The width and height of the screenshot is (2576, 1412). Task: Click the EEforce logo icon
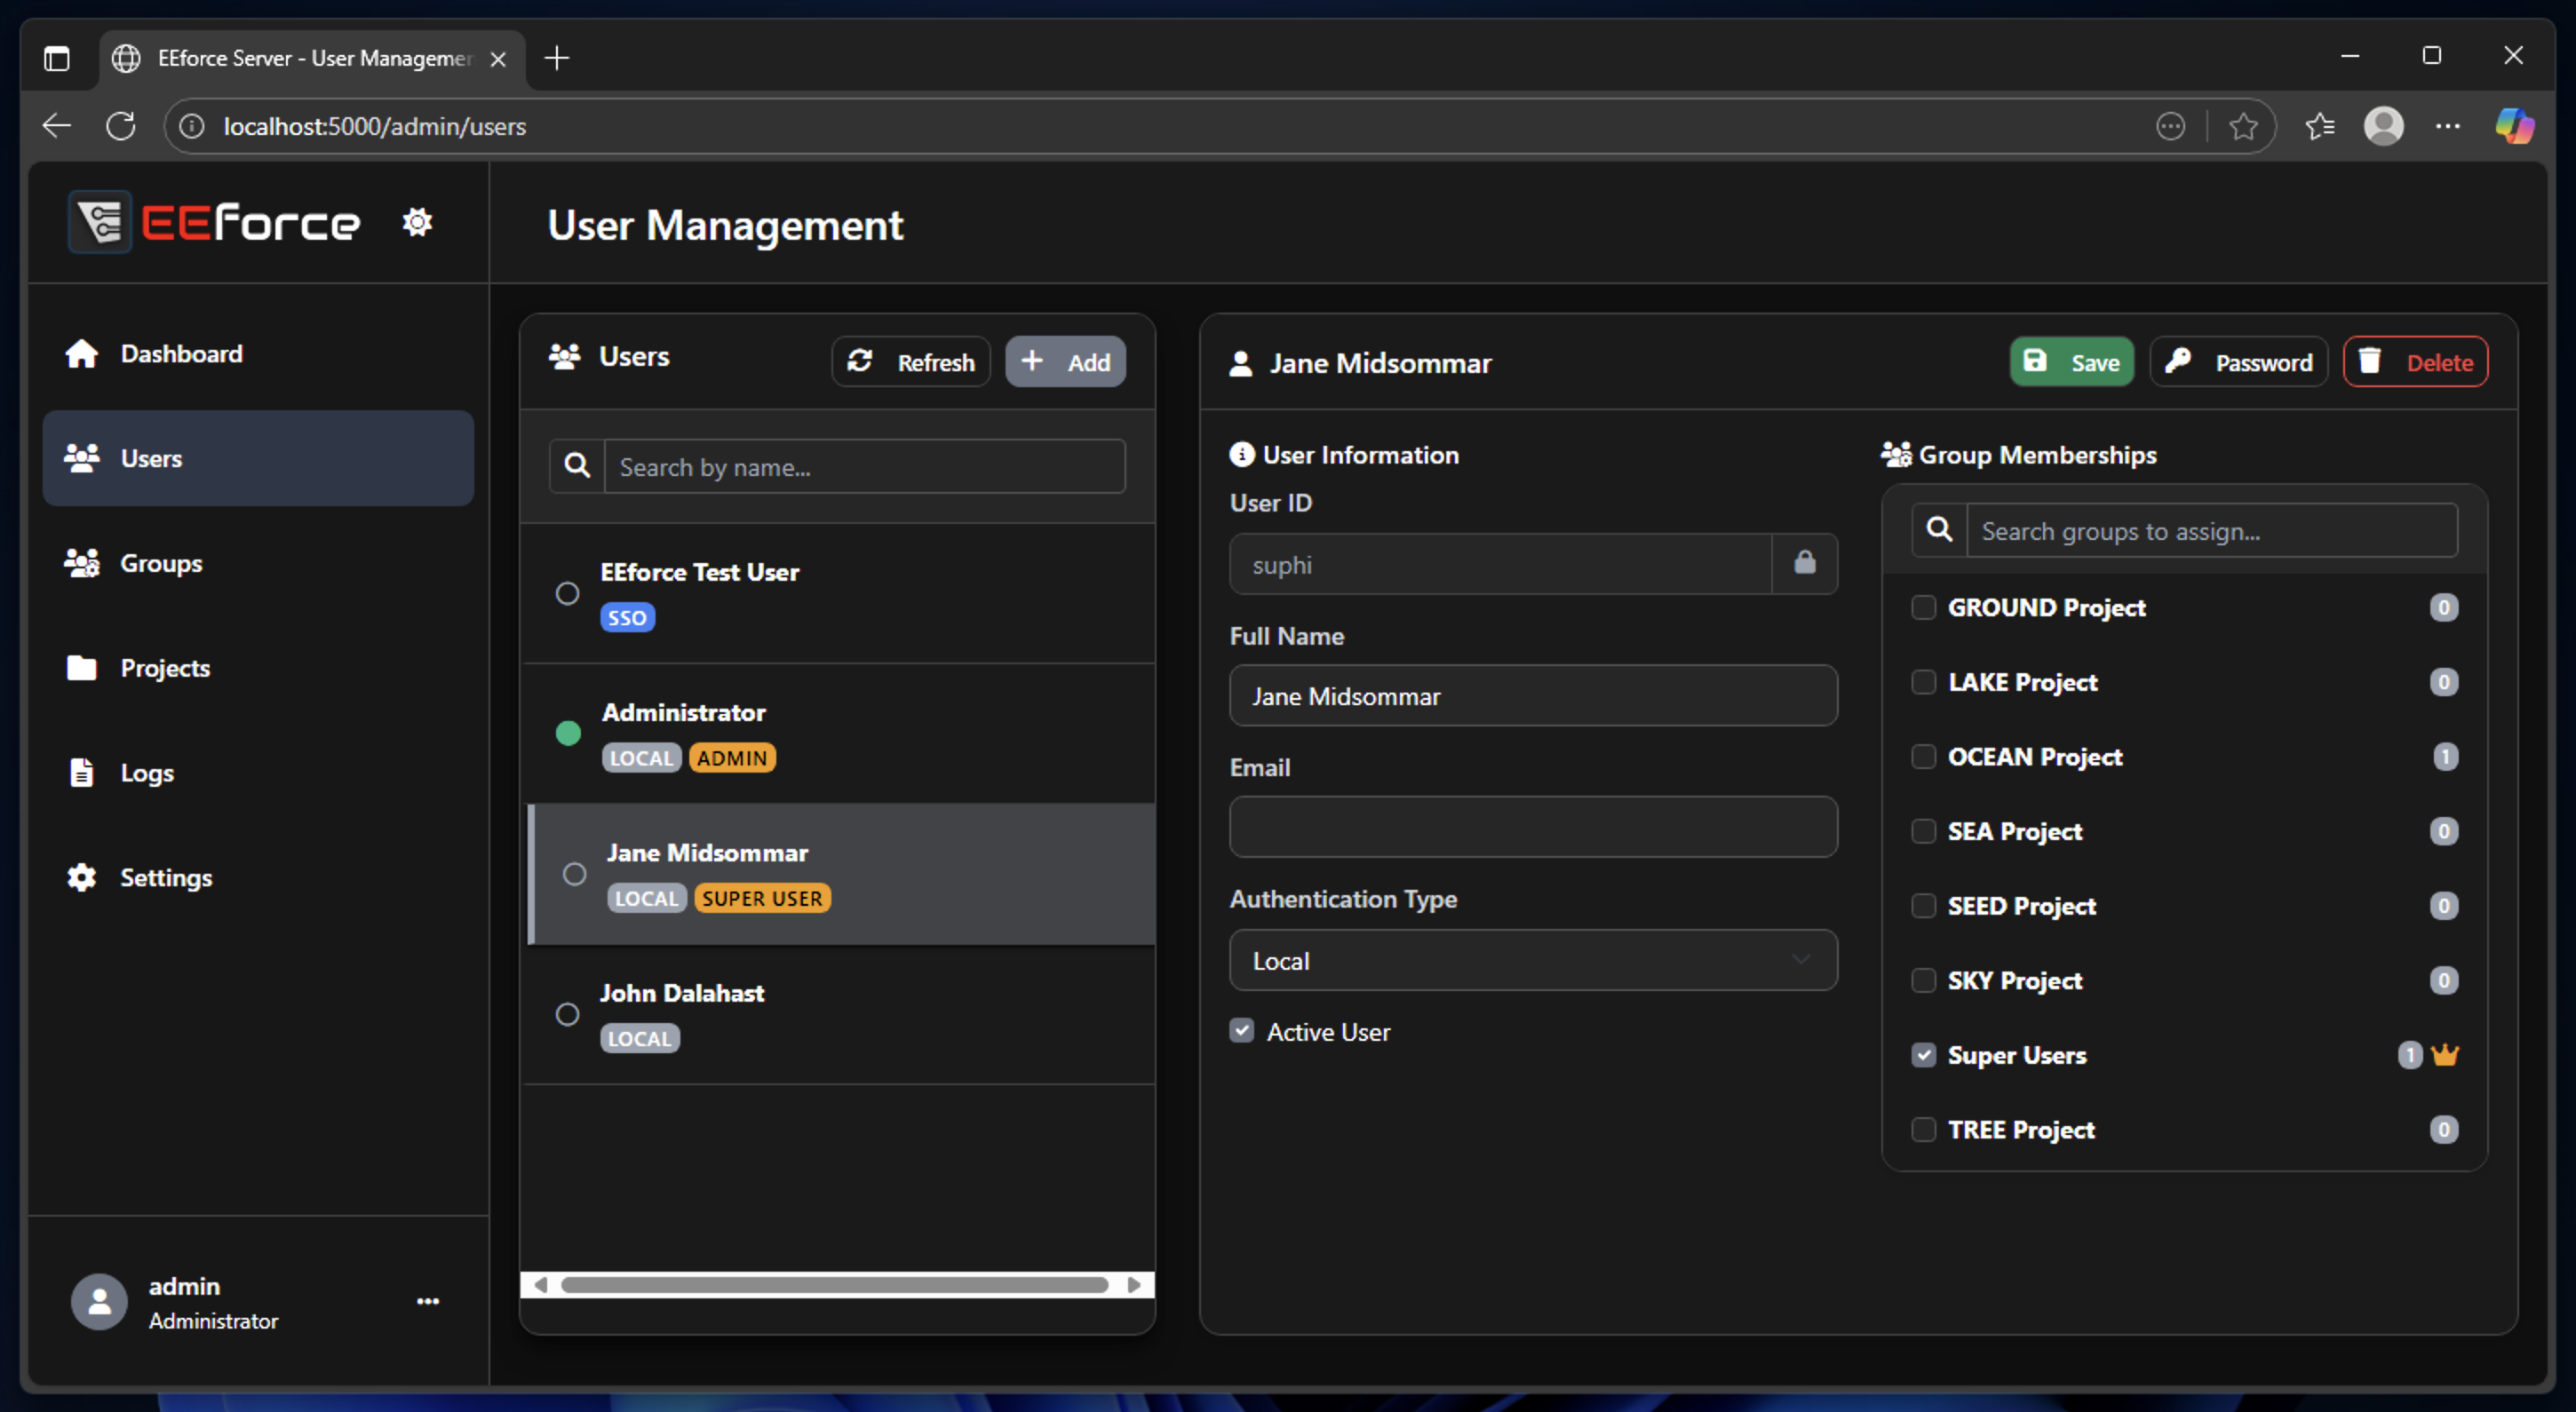pyautogui.click(x=100, y=222)
